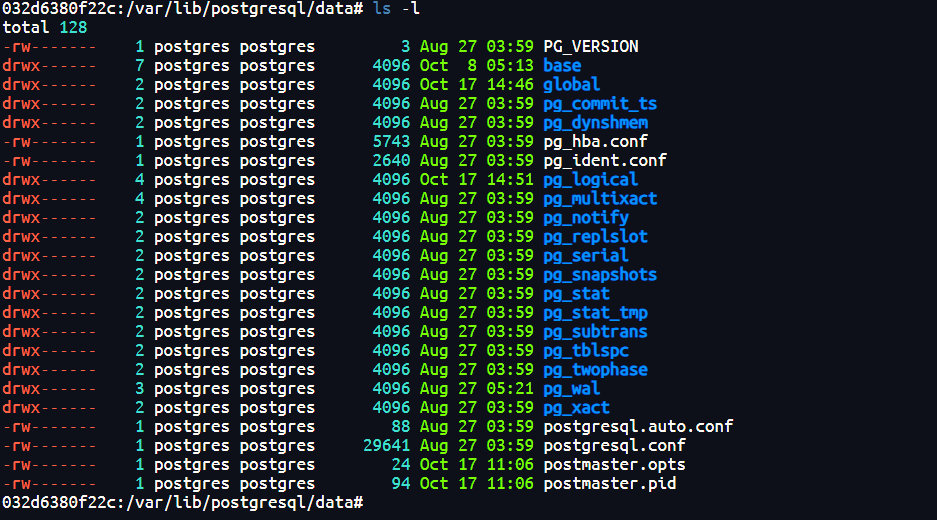Click the 'ls -l' command text

click(396, 9)
